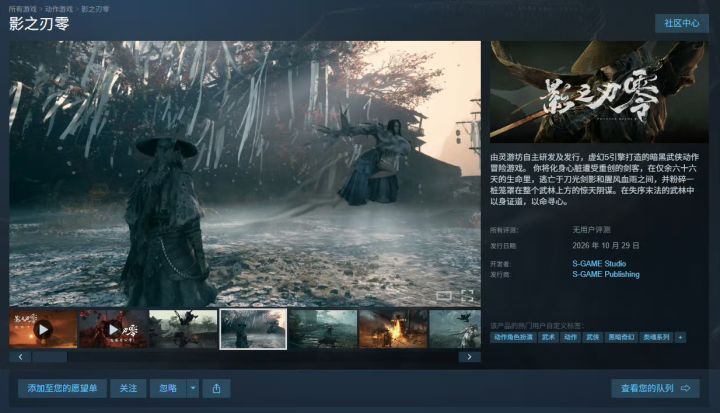Open the 社区中心 button
This screenshot has width=720, height=413.
pyautogui.click(x=681, y=23)
